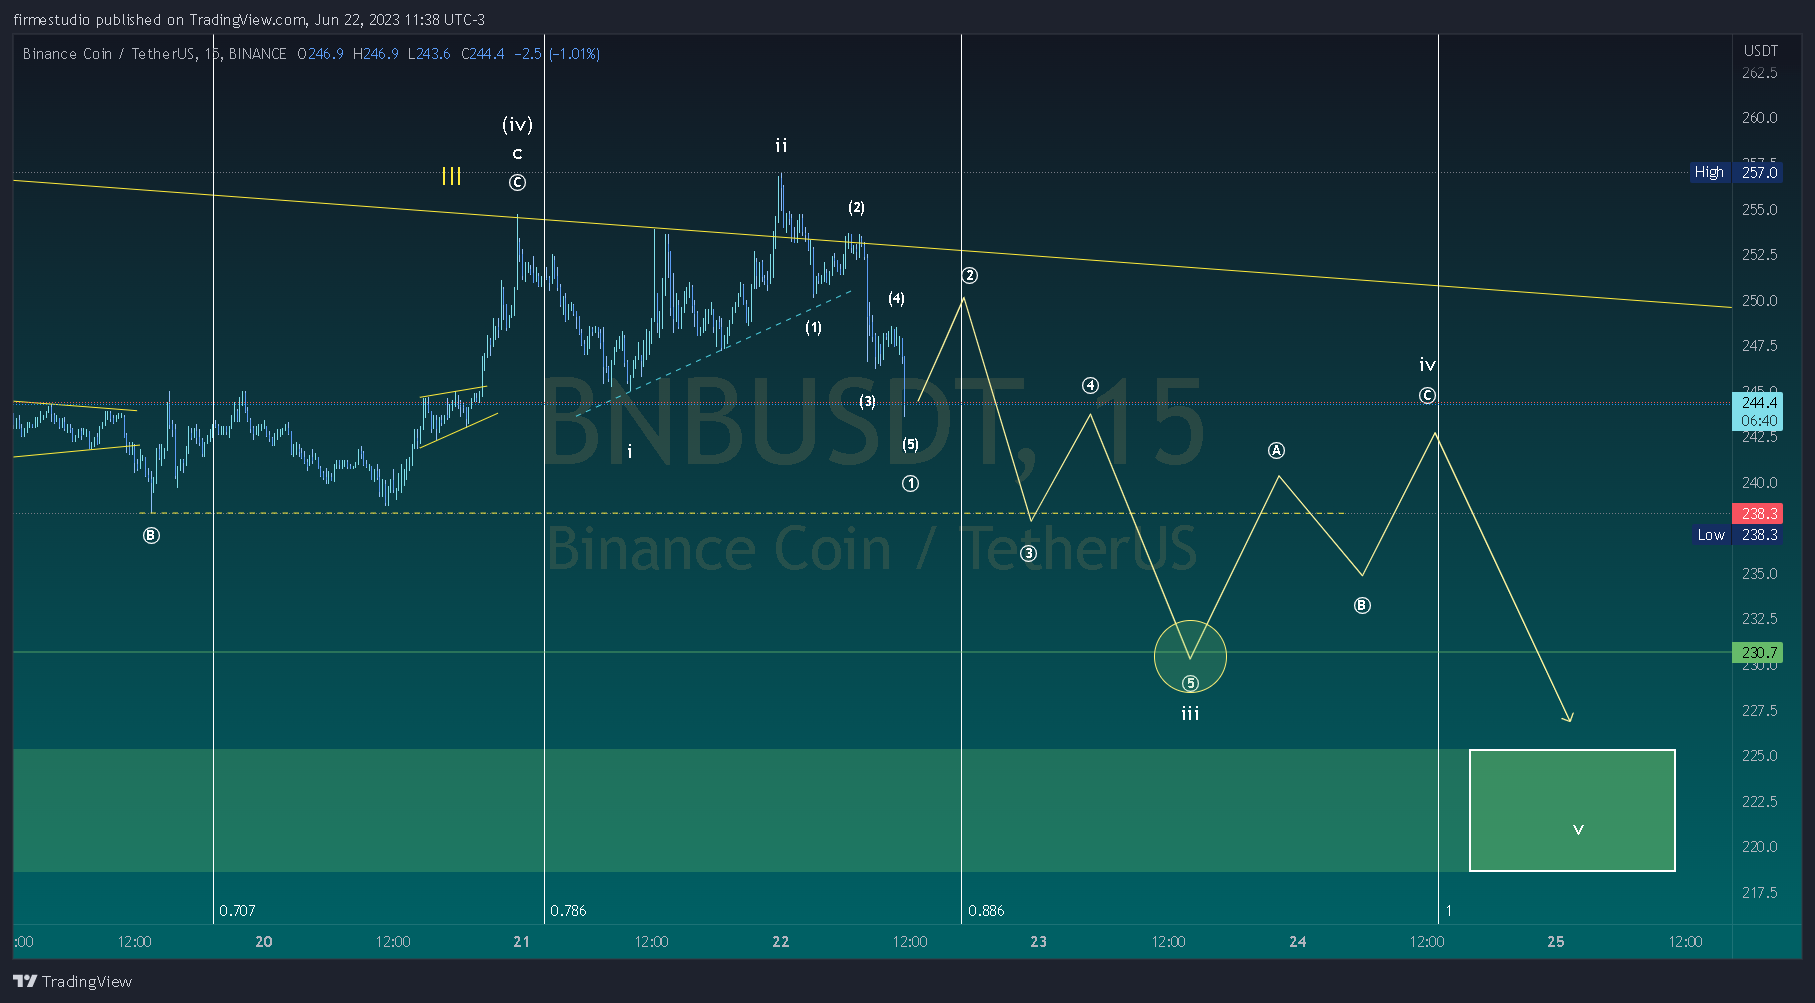Select the 0.707 time fib label
Image resolution: width=1815 pixels, height=1003 pixels.
click(x=237, y=911)
